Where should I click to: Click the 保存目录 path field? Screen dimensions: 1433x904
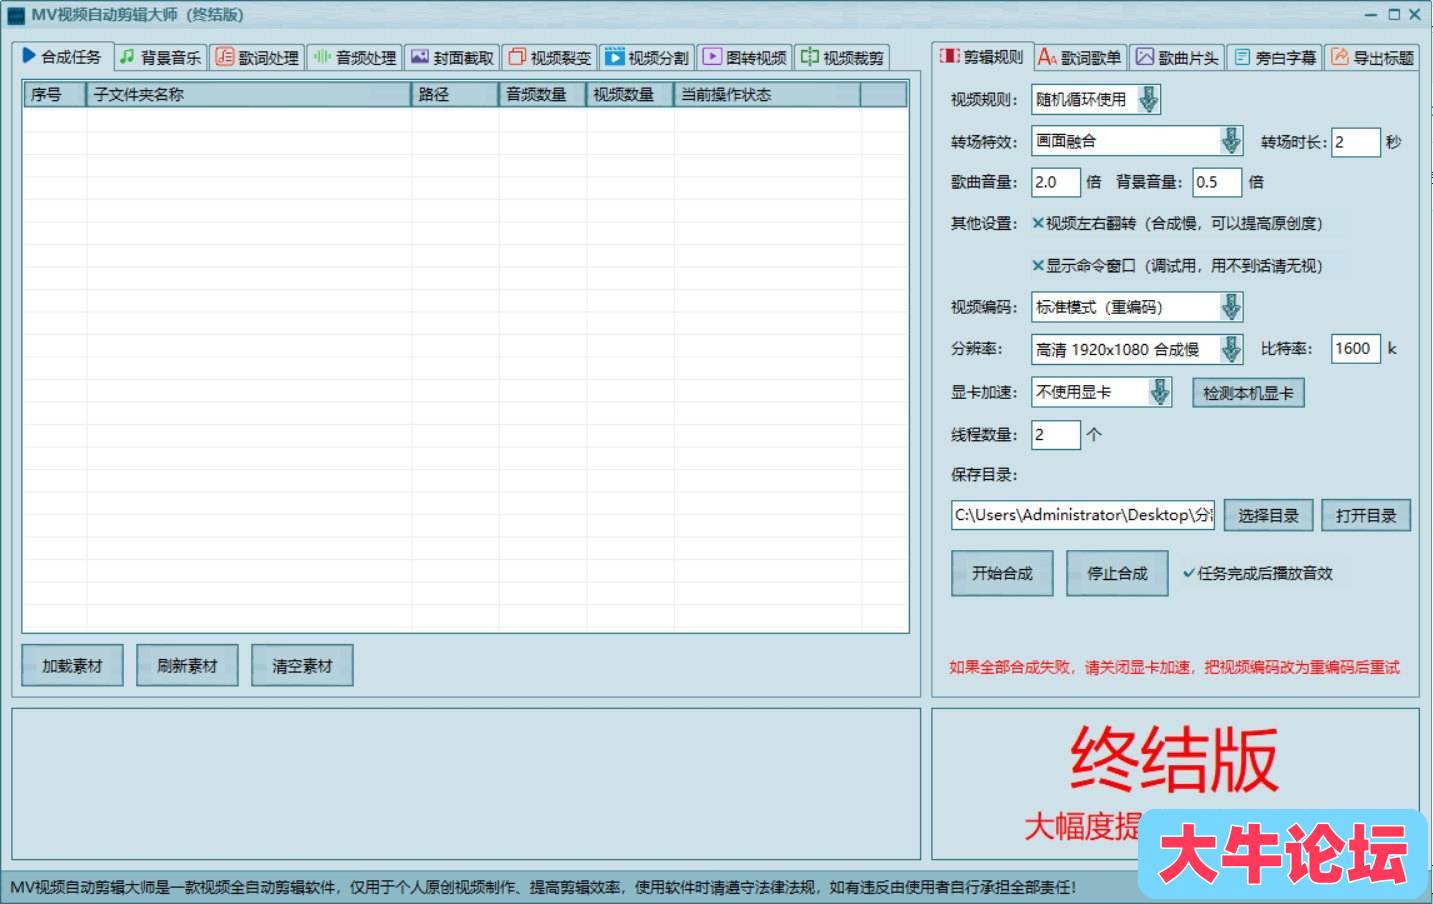(x=1083, y=515)
